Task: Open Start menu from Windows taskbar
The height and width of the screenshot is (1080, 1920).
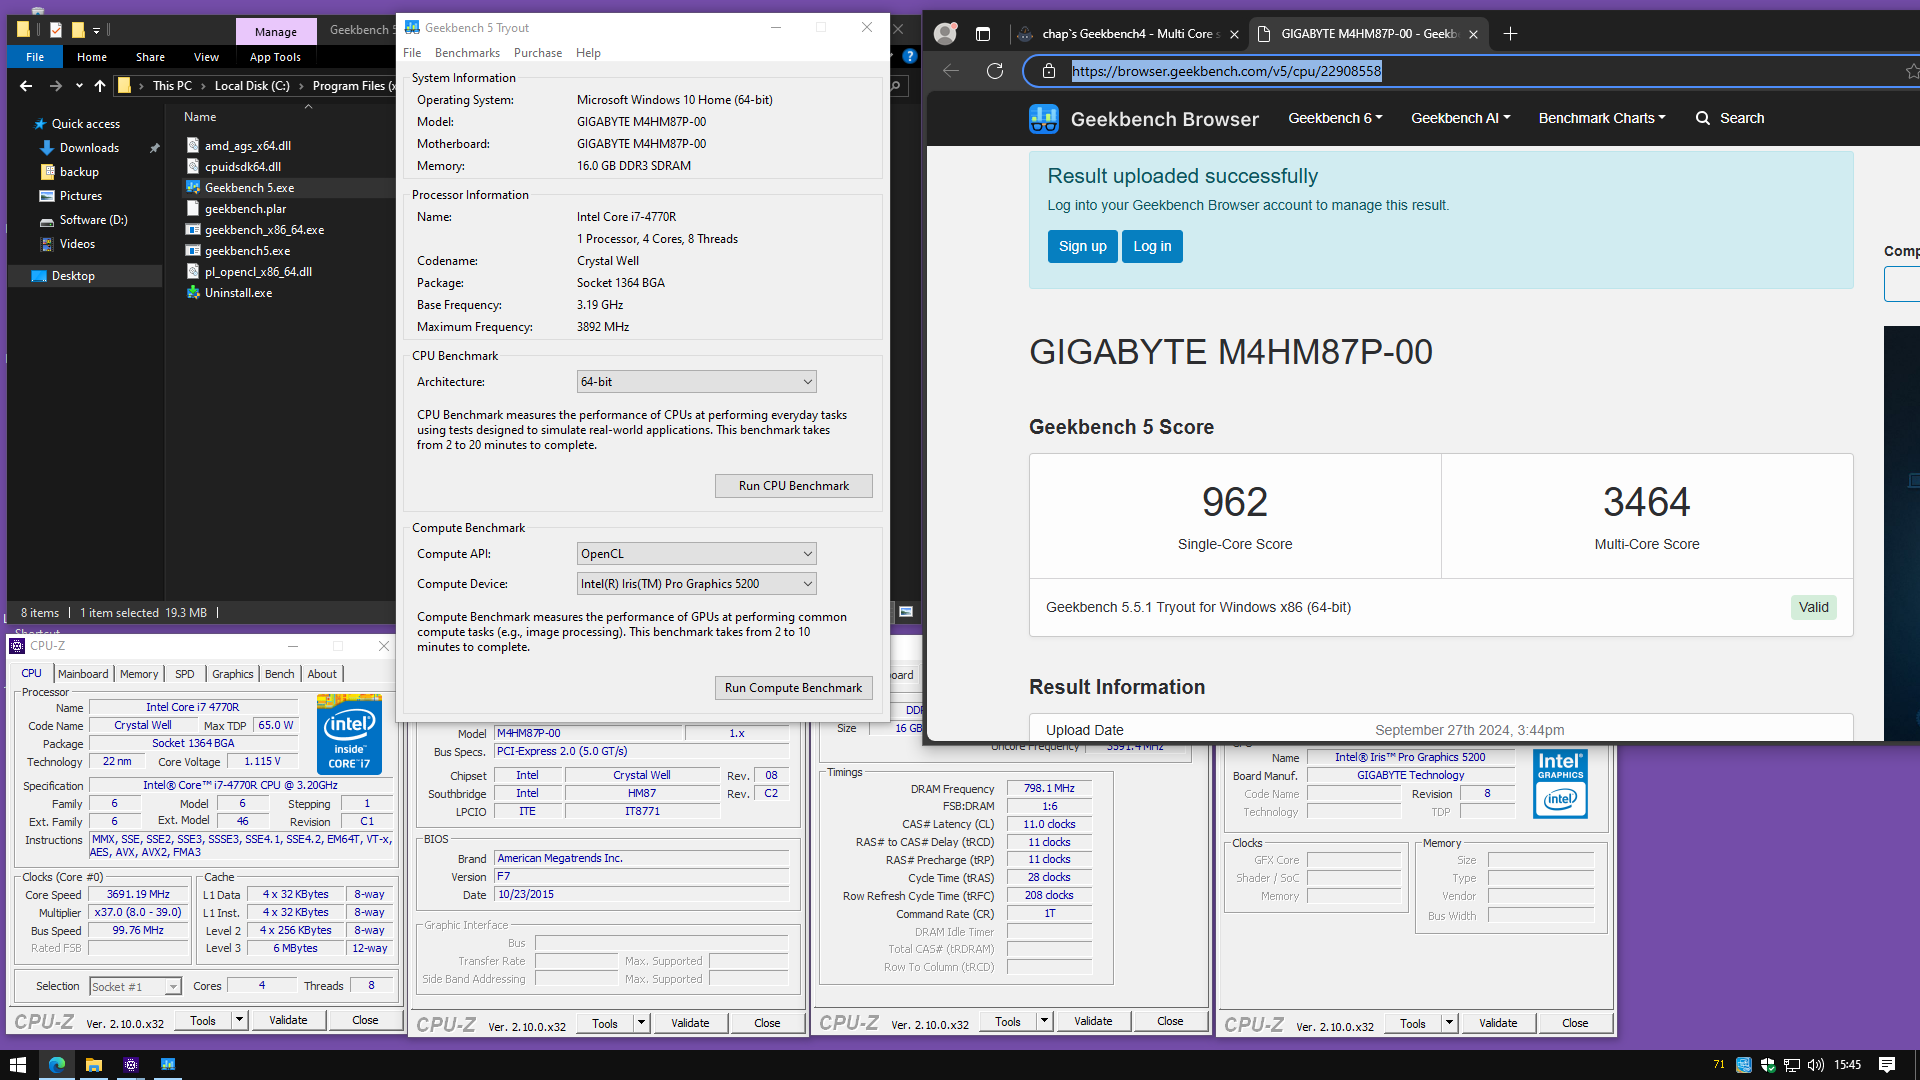Action: (x=18, y=1065)
